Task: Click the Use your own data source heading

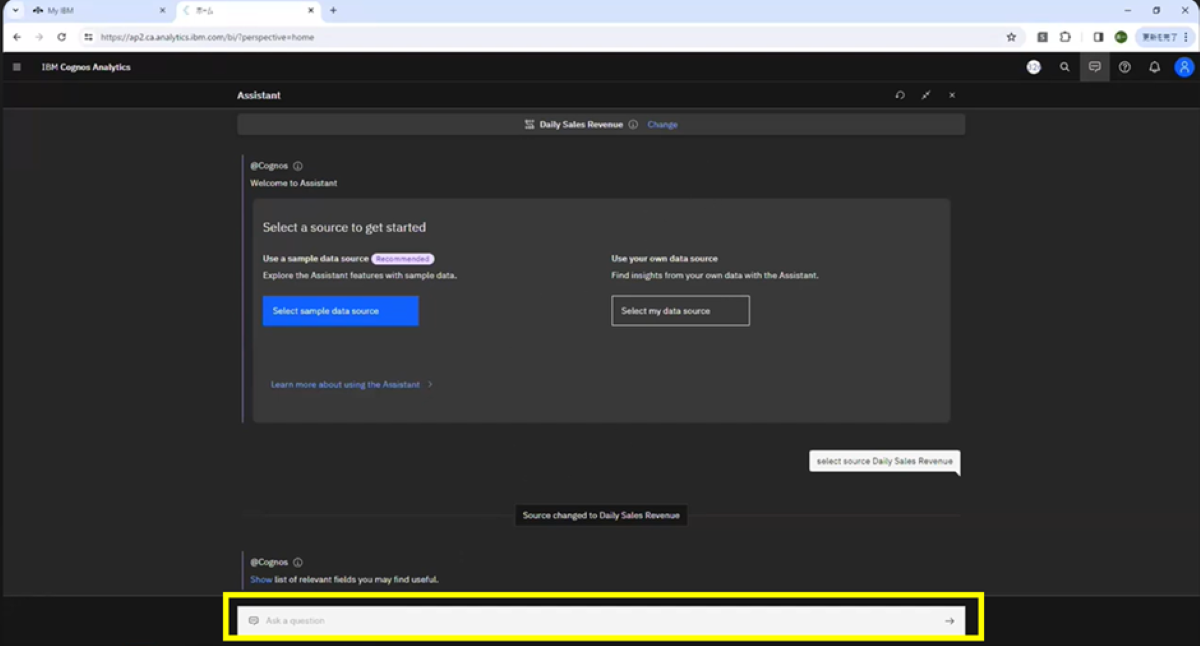Action: (x=665, y=258)
